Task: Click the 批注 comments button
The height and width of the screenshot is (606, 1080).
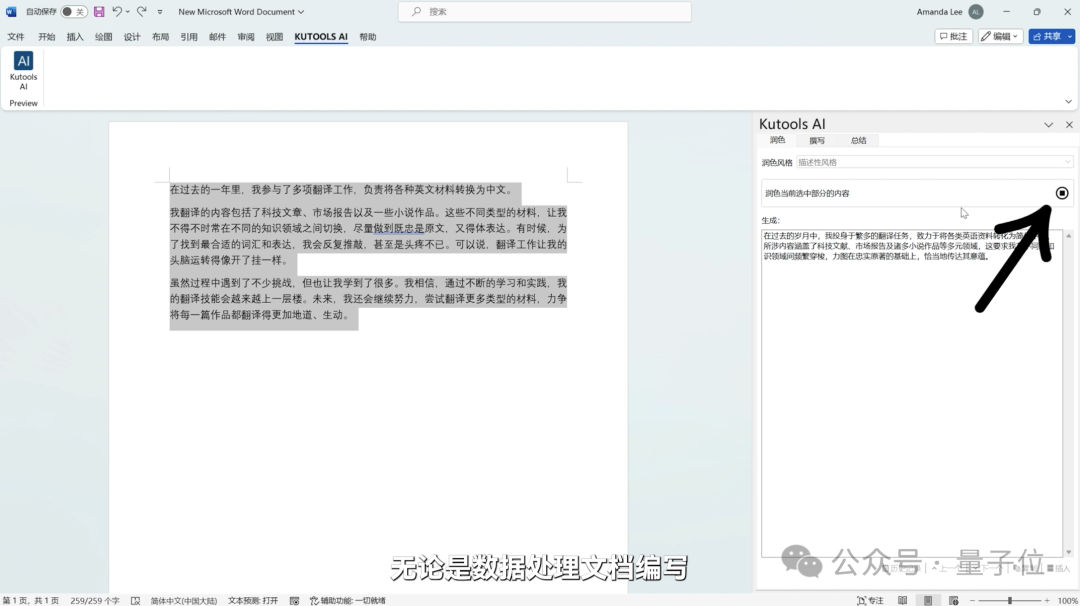Action: coord(954,36)
